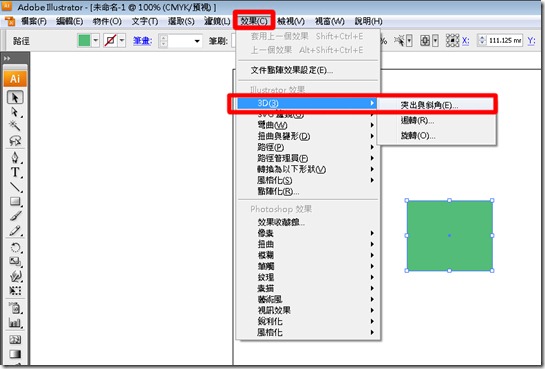This screenshot has height=369, width=545.
Task: Open the 筆畫 stroke panel link
Action: [142, 41]
